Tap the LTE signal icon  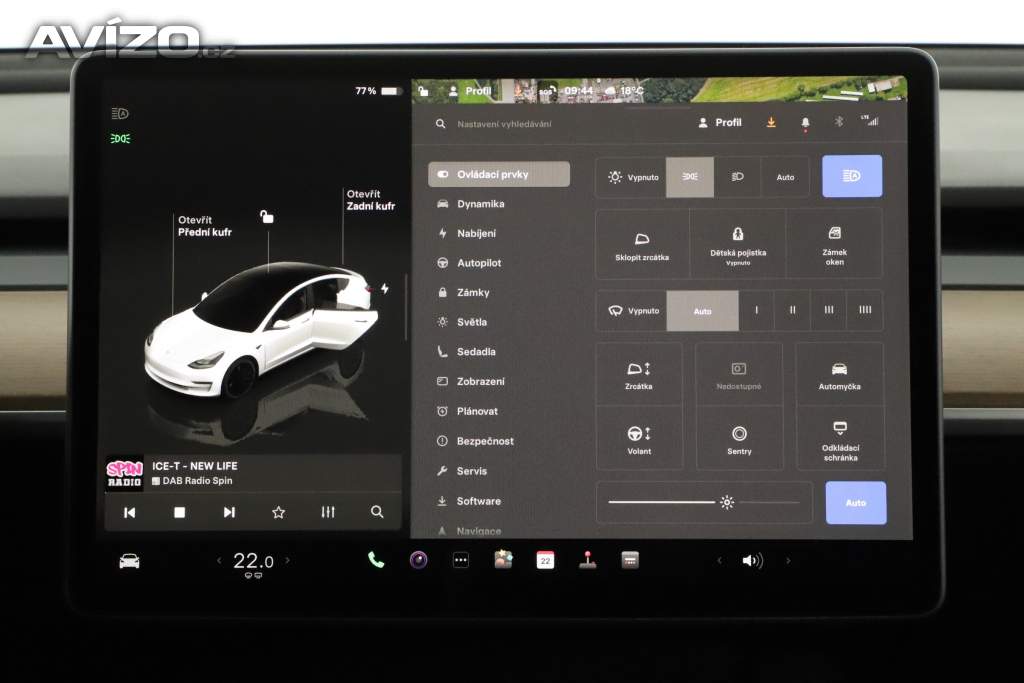(x=870, y=121)
